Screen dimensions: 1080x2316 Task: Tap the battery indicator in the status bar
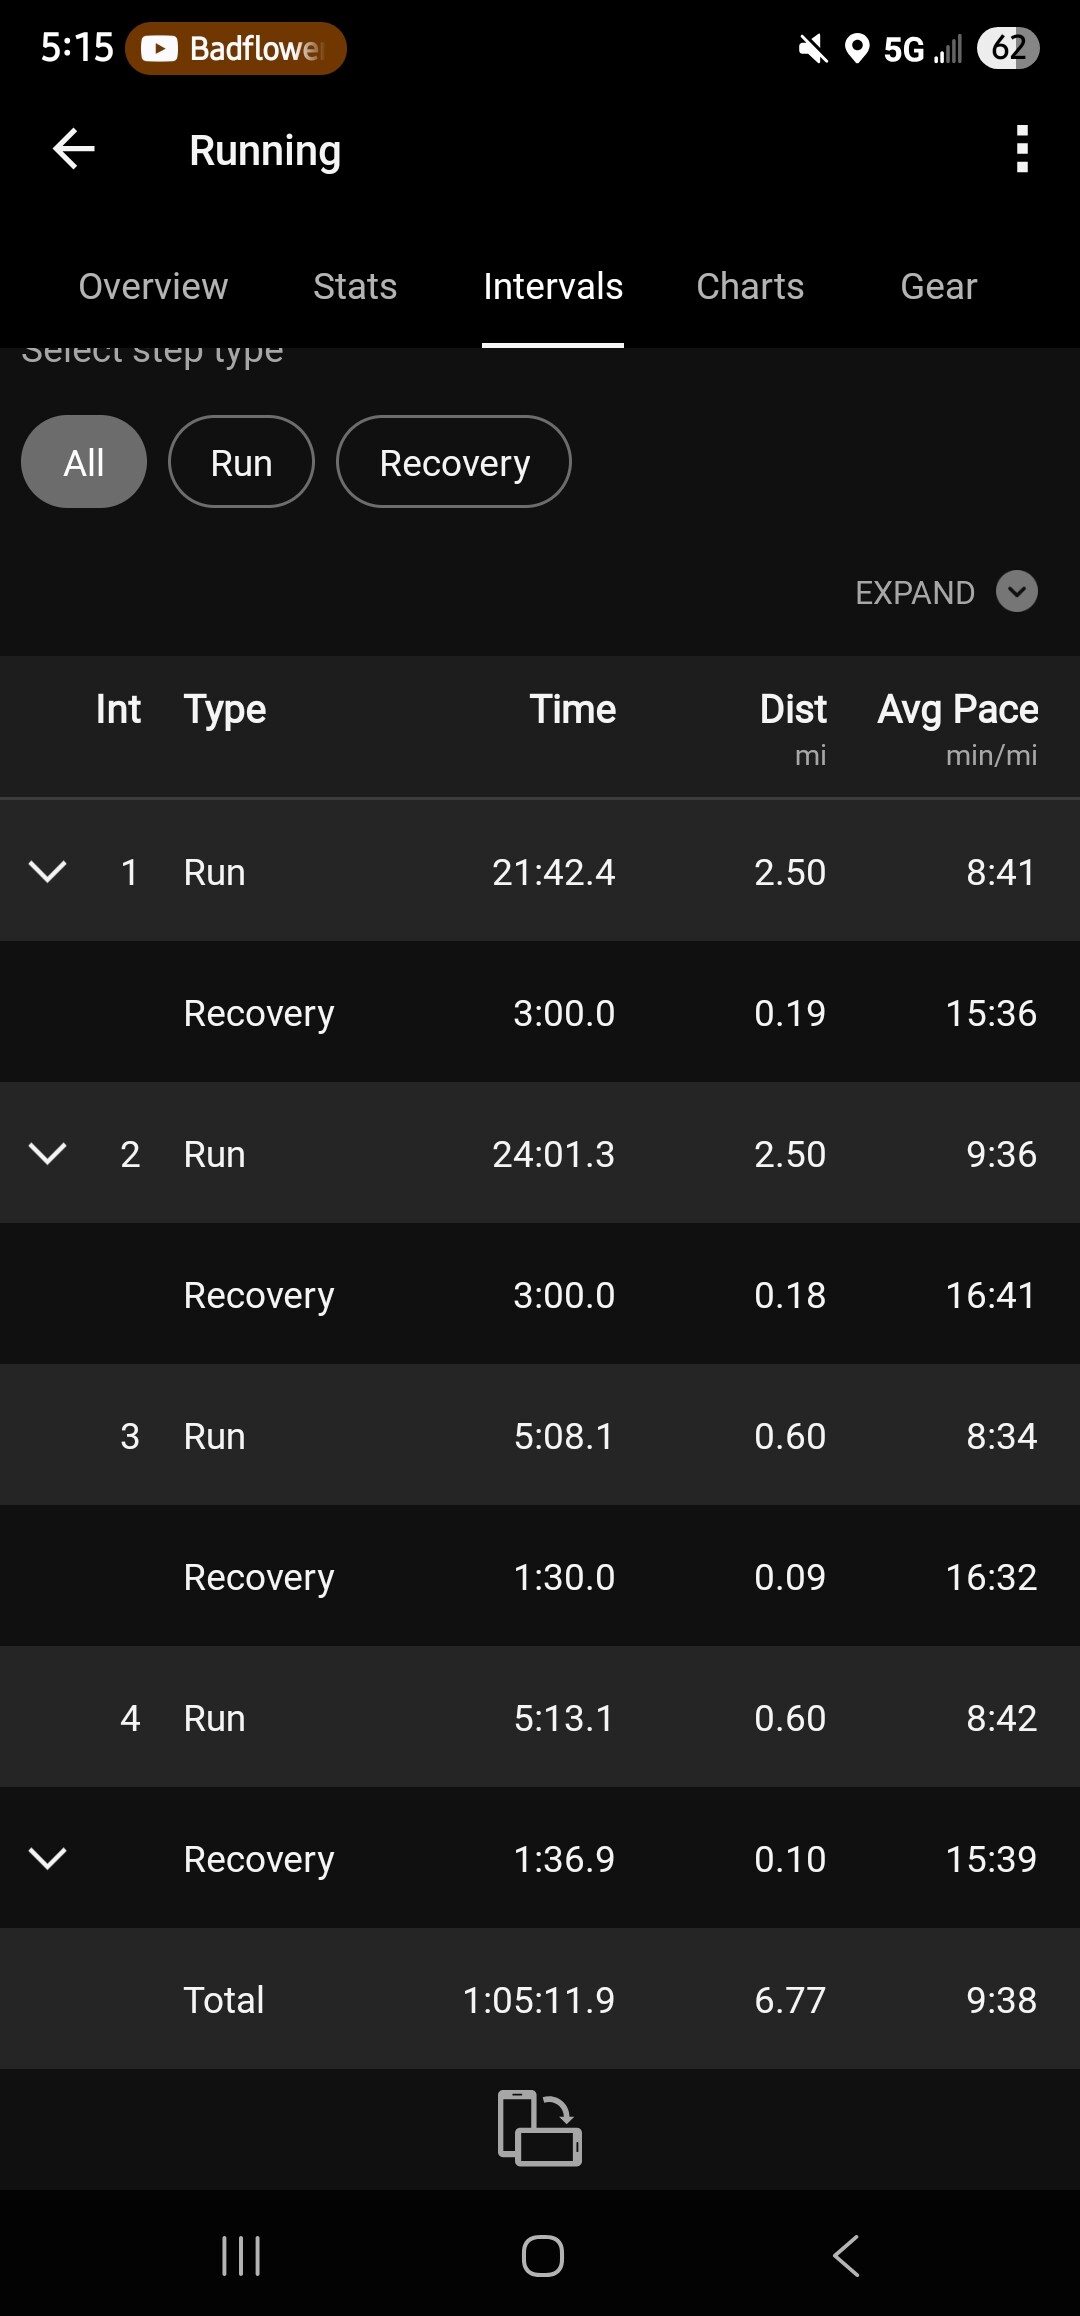[1007, 48]
